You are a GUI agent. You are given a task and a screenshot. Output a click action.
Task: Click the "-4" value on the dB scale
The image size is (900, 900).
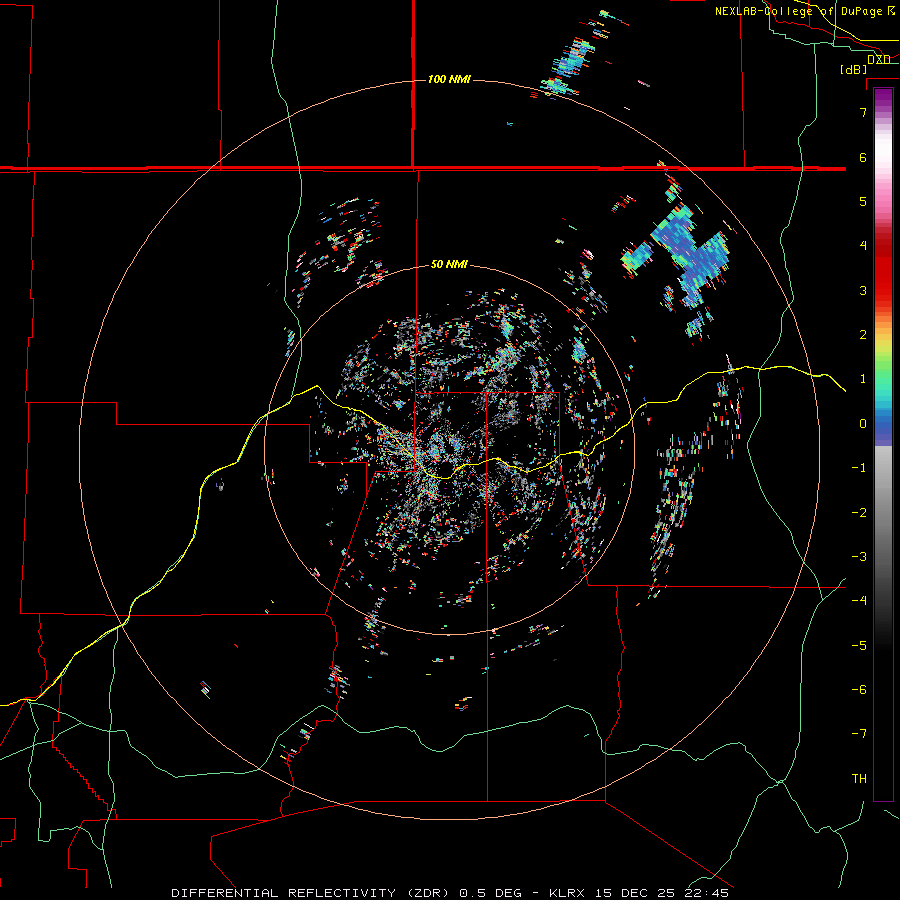pos(859,601)
